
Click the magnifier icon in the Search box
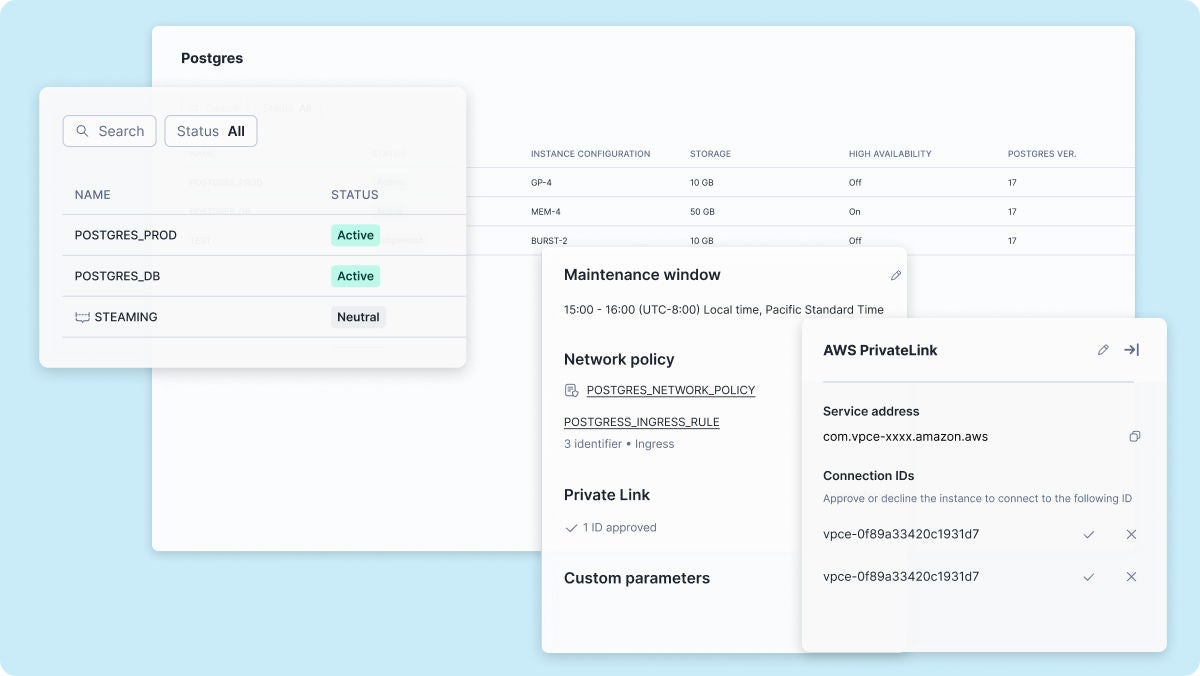click(x=83, y=131)
